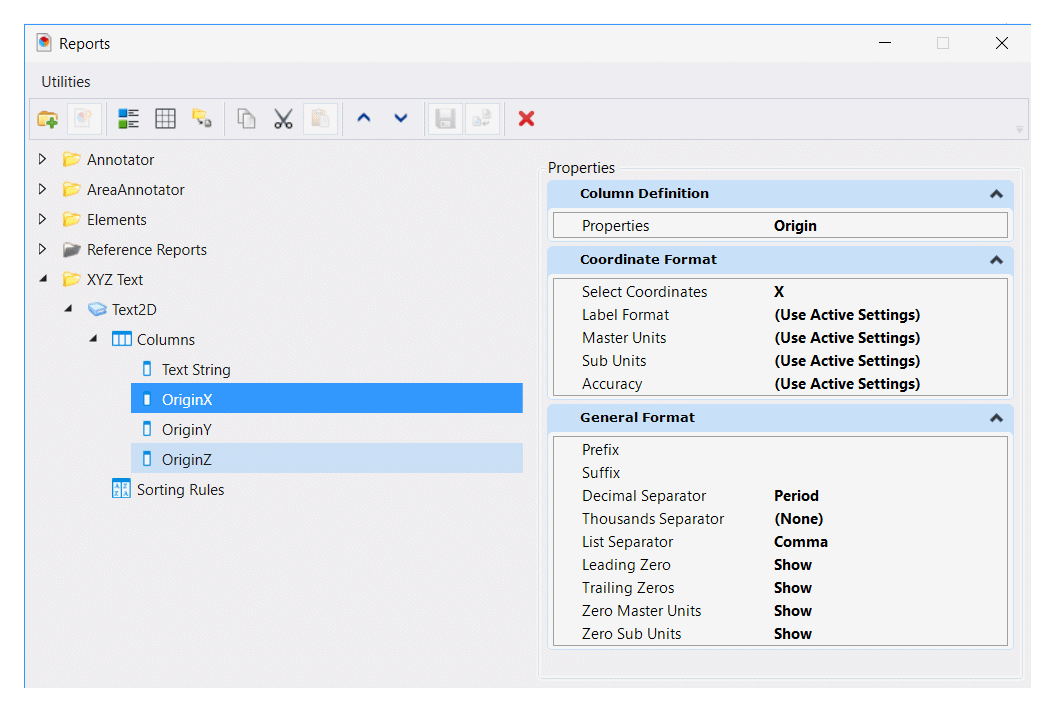Image resolution: width=1052 pixels, height=710 pixels.
Task: Click the Prefix value field
Action: pyautogui.click(x=889, y=450)
